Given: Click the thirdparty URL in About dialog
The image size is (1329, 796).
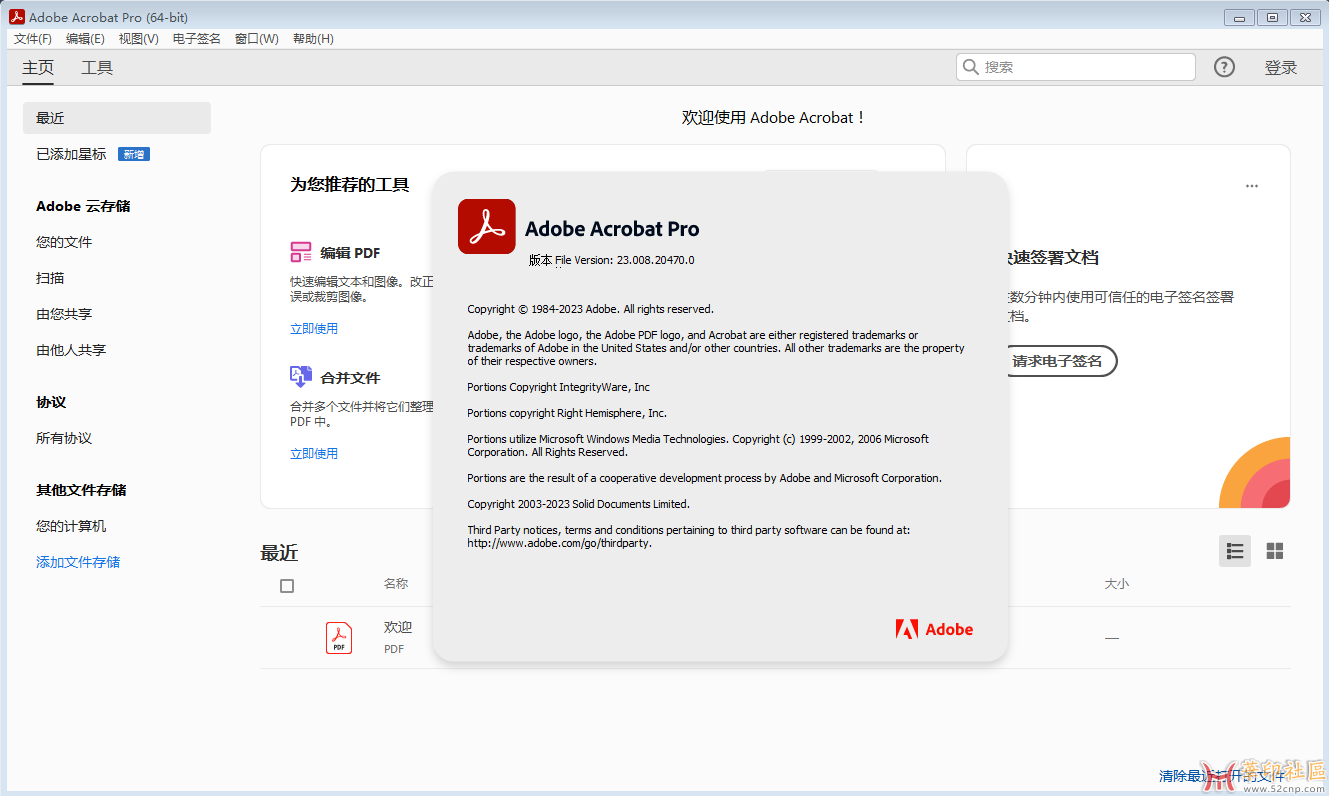Looking at the screenshot, I should pyautogui.click(x=559, y=543).
